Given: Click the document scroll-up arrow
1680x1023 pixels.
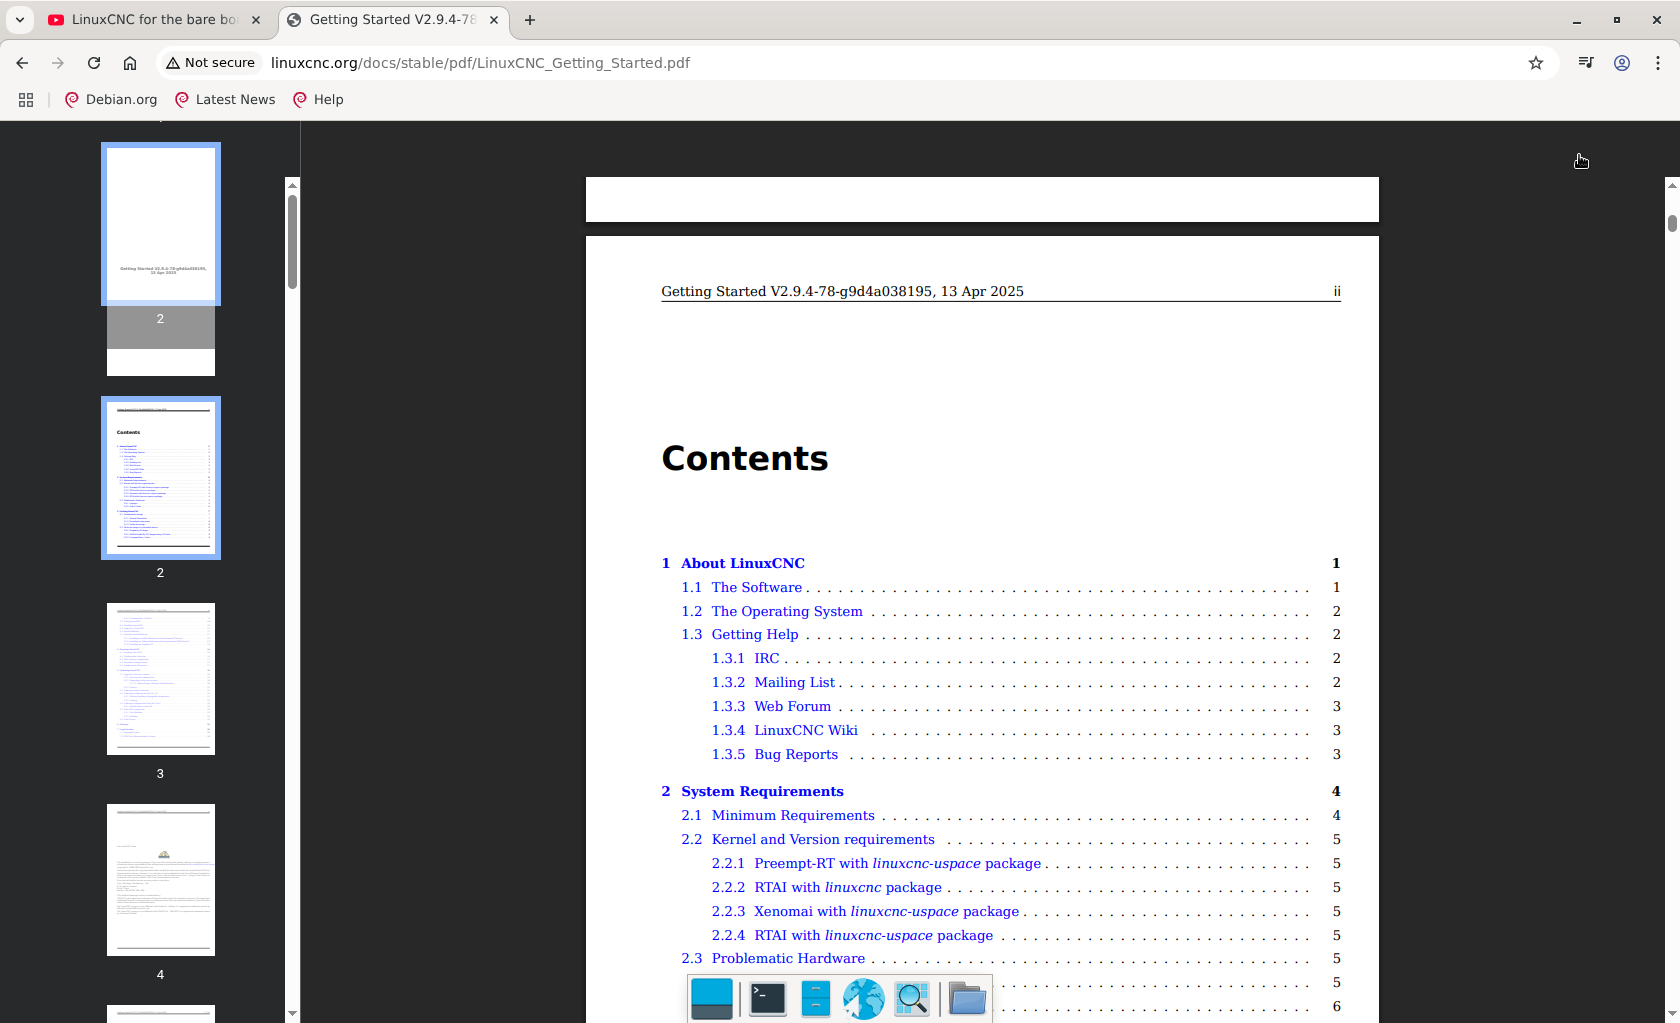Looking at the screenshot, I should point(1672,185).
